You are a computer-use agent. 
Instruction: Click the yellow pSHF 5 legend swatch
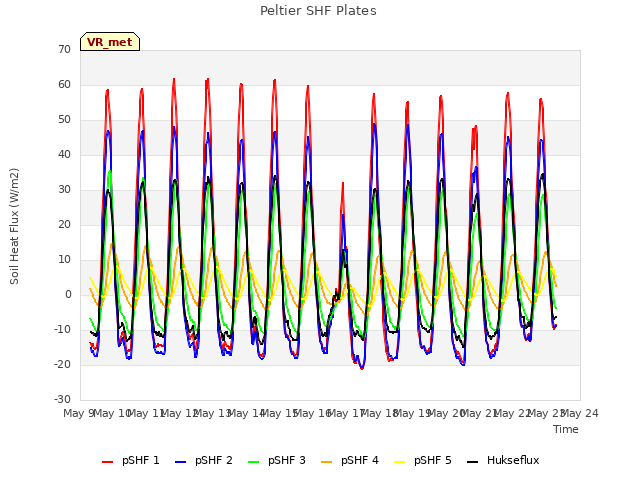click(400, 462)
